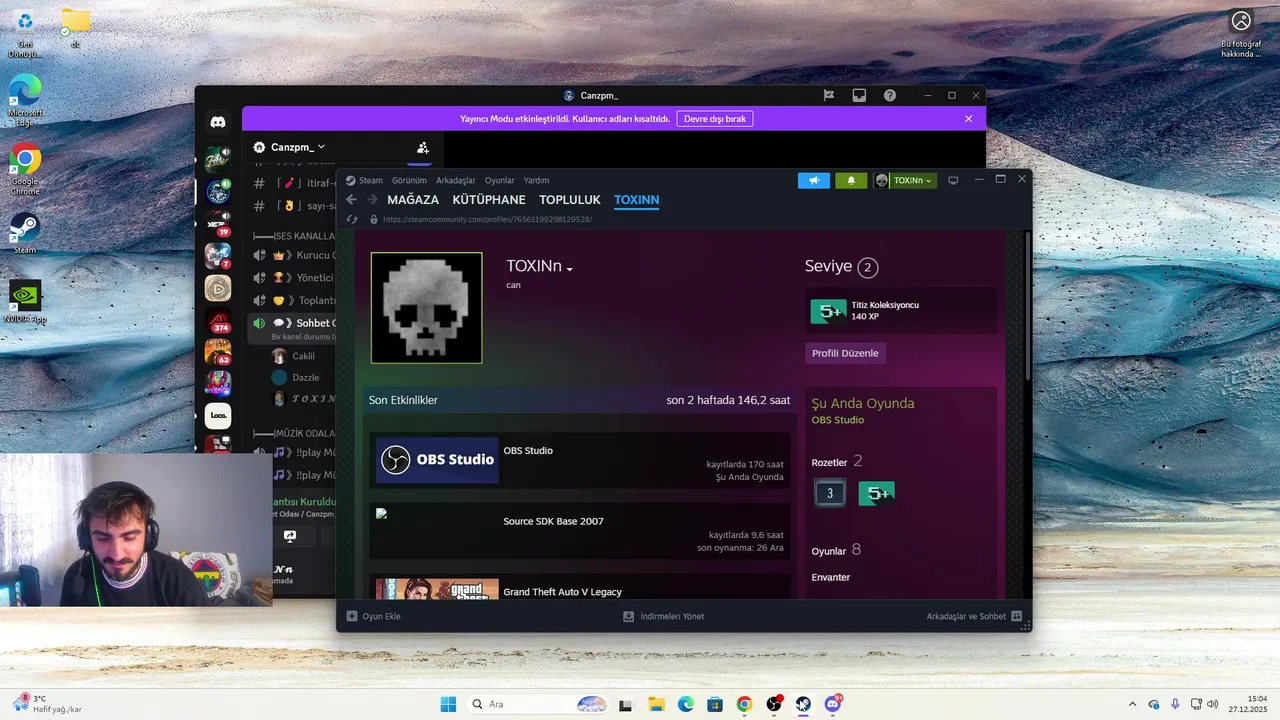Switch to Big Picture mode monitor icon
This screenshot has height=720, width=1280.
(953, 180)
